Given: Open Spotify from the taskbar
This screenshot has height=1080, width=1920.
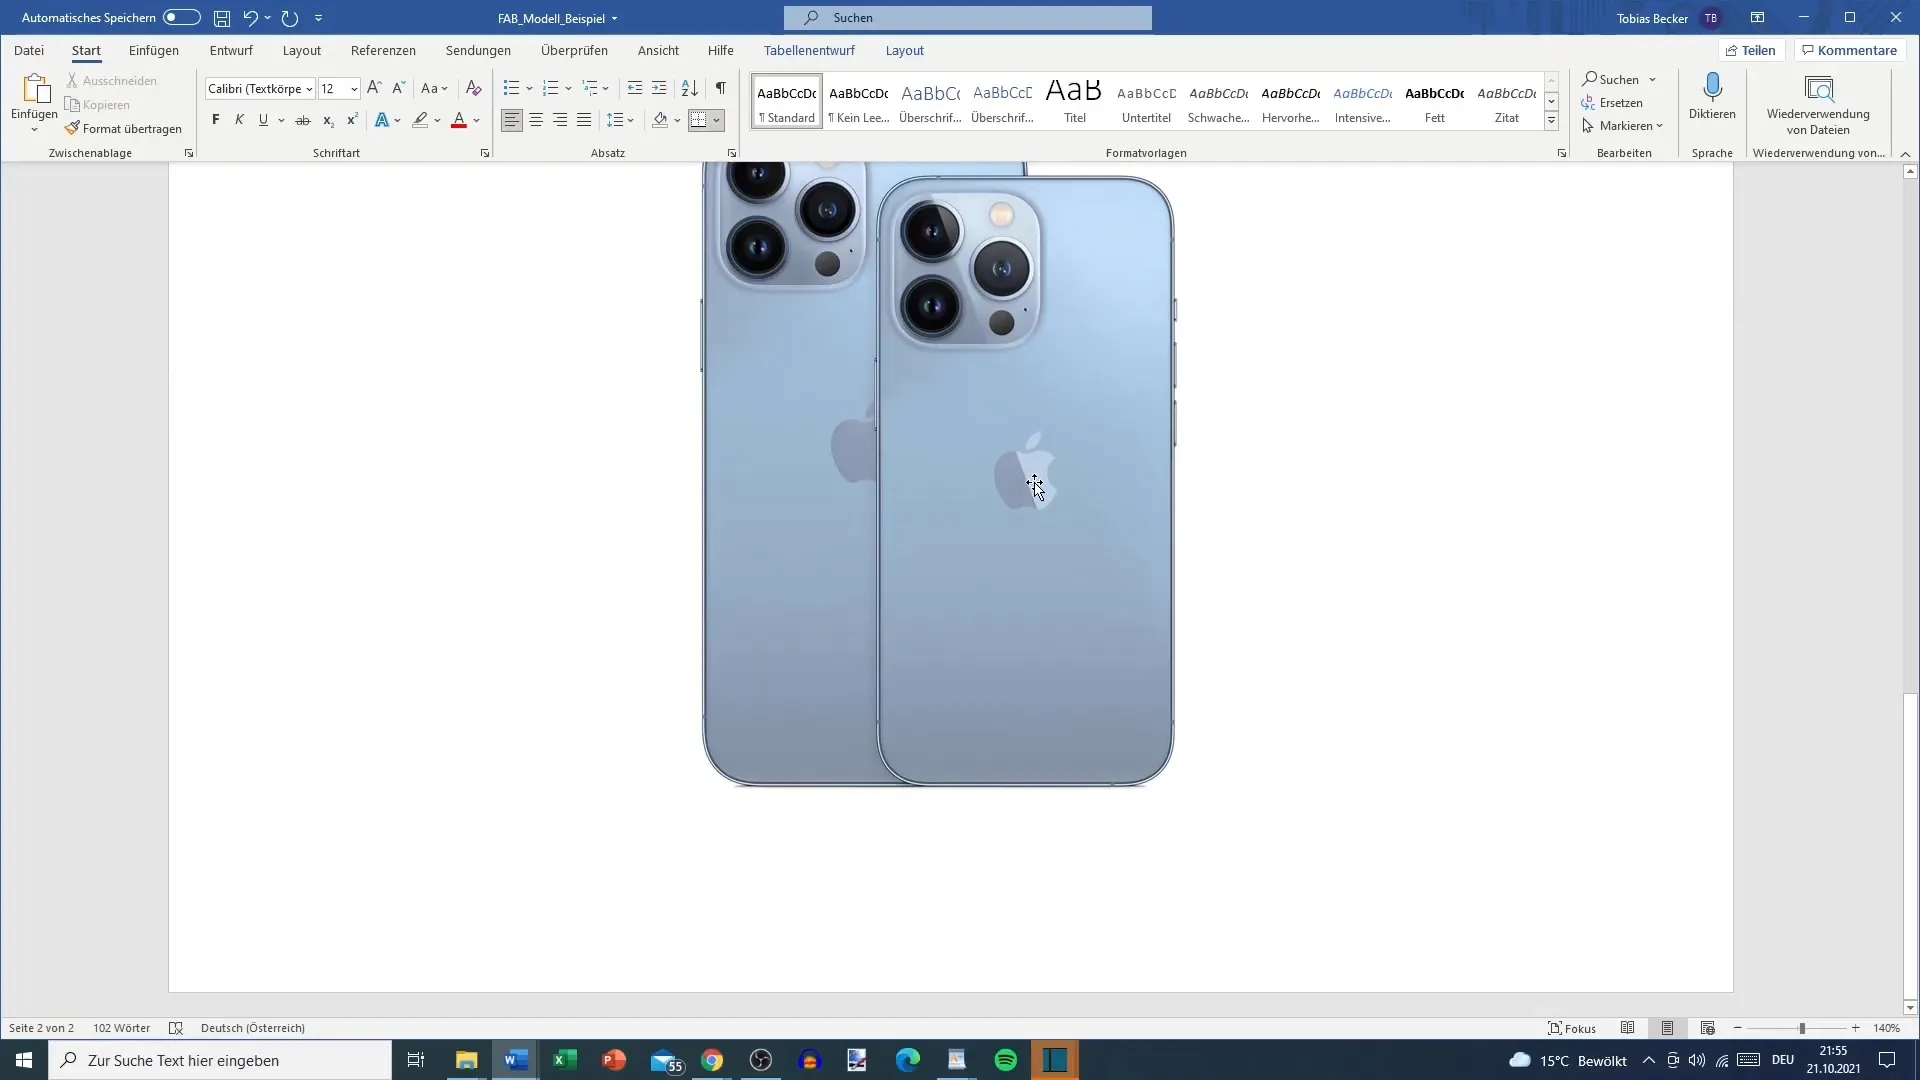Looking at the screenshot, I should click(x=1006, y=1060).
